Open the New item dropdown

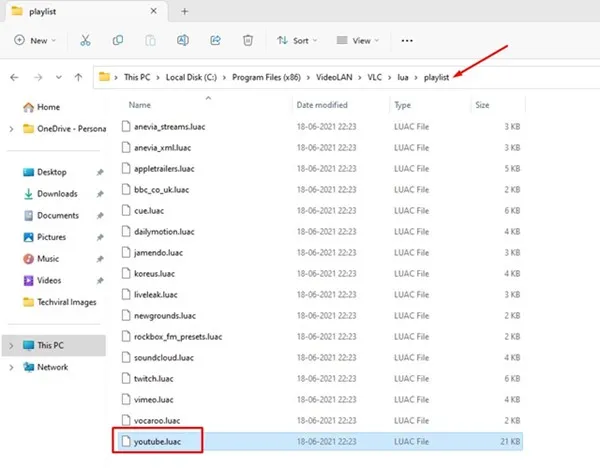35,40
